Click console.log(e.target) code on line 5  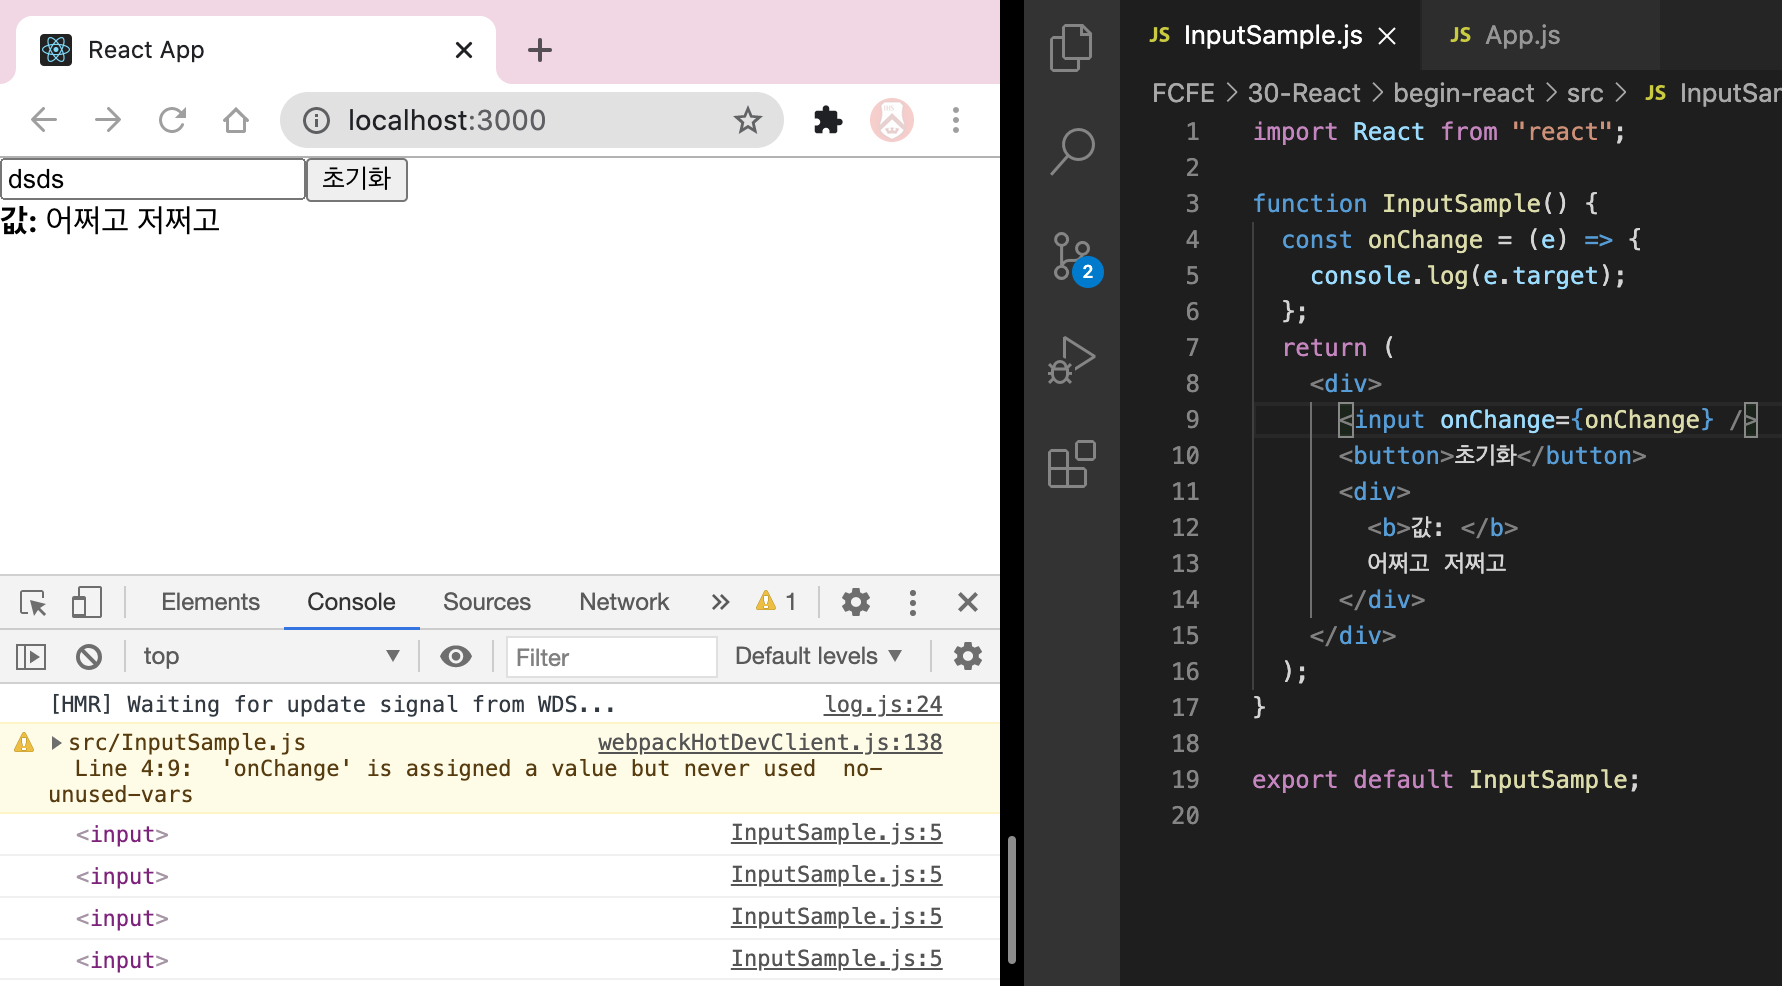pyautogui.click(x=1468, y=276)
